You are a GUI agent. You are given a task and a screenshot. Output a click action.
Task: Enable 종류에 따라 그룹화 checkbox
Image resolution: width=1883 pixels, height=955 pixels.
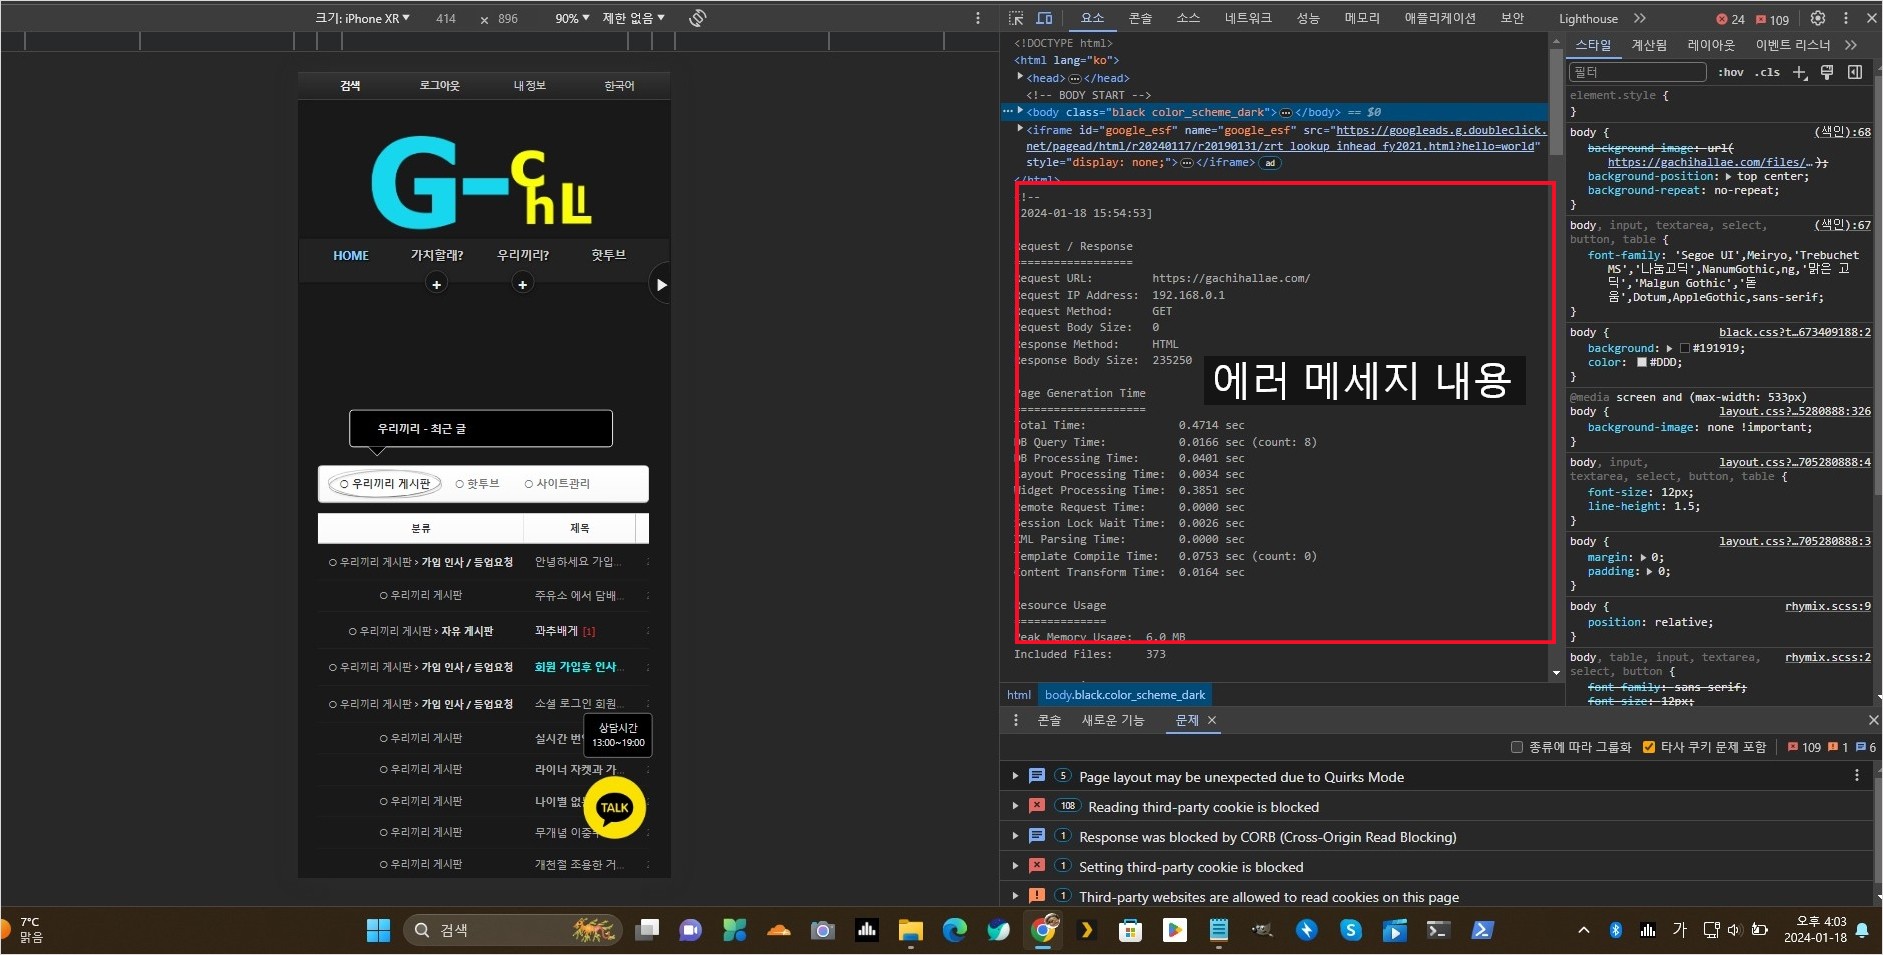point(1516,747)
